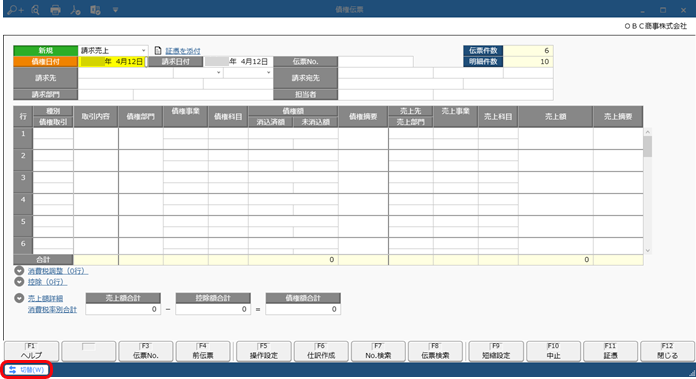Click the F7 No.検索 function button

coord(378,351)
